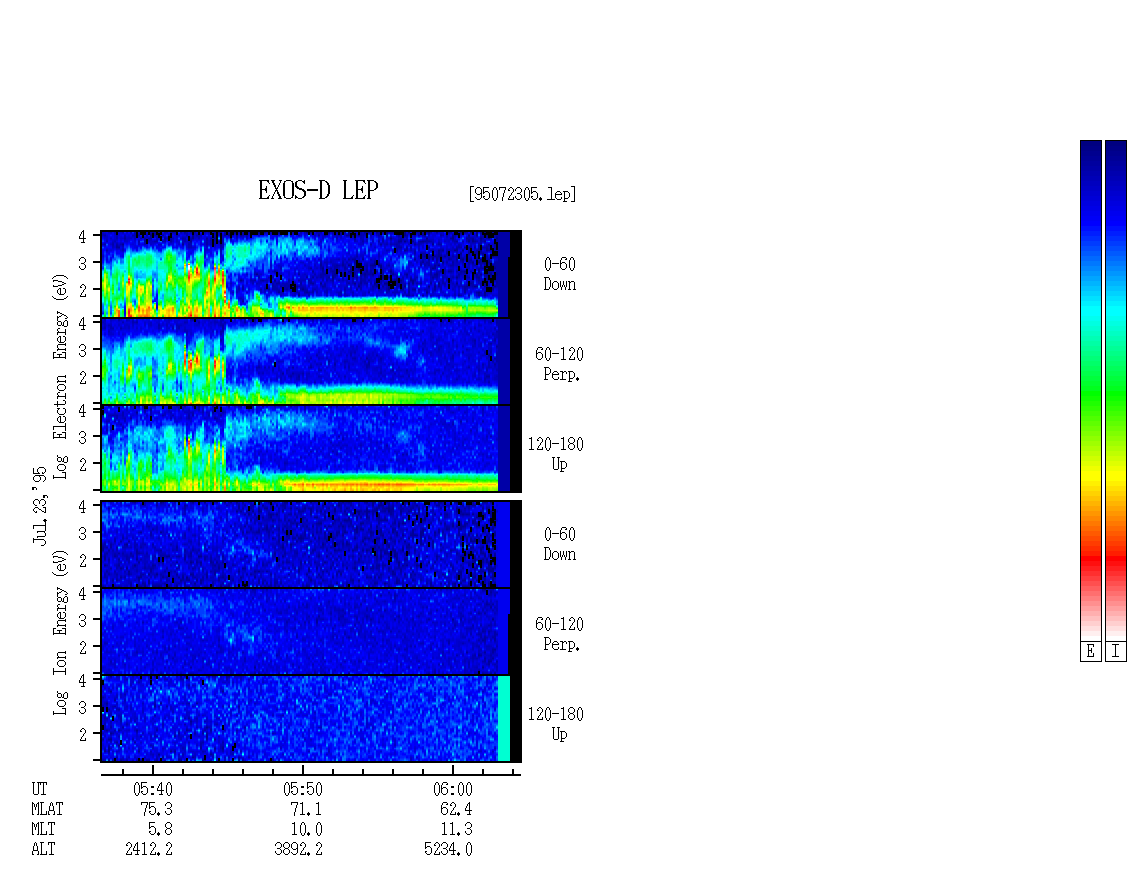Click the 0-60 Down label beside electron panels
The width and height of the screenshot is (1130, 875).
[560, 274]
